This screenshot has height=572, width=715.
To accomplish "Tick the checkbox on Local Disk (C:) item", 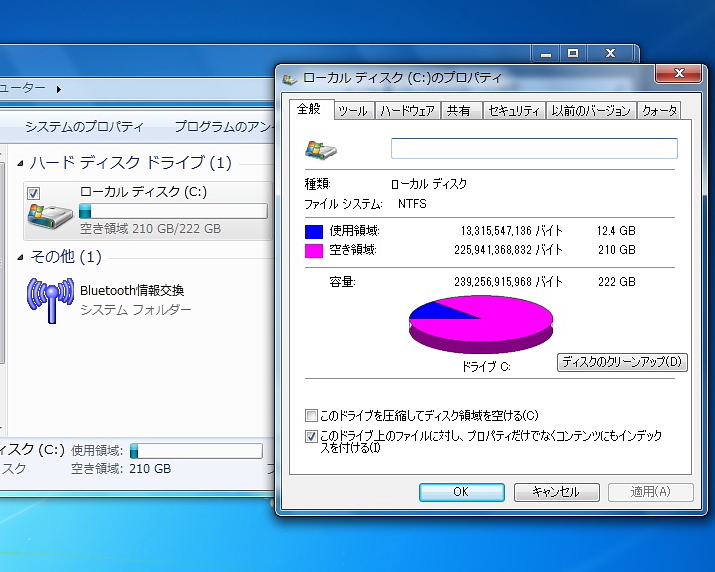I will pyautogui.click(x=33, y=193).
